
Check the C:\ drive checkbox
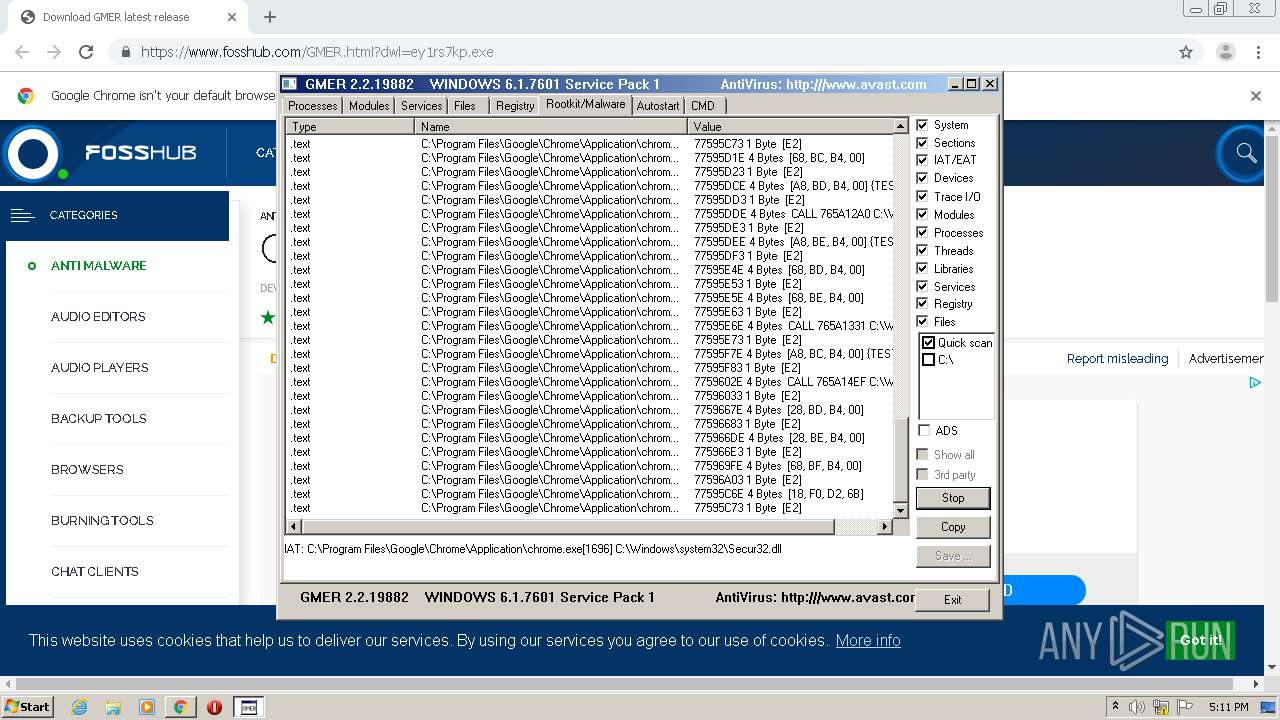pyautogui.click(x=928, y=360)
